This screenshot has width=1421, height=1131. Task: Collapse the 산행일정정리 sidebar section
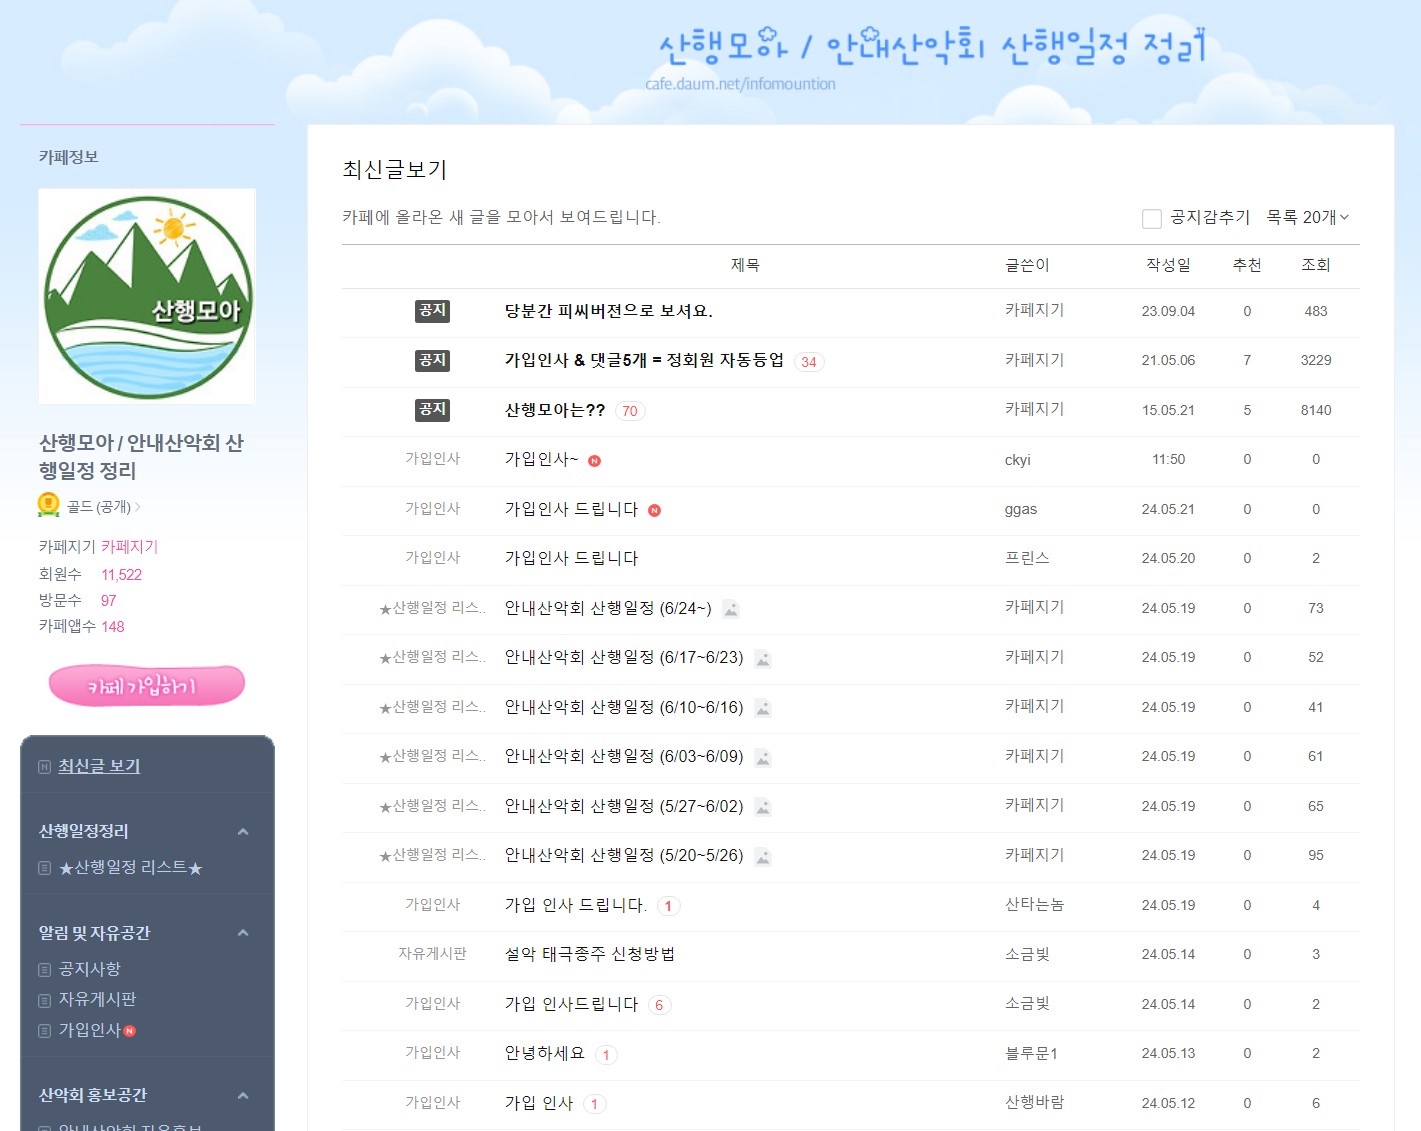(241, 831)
